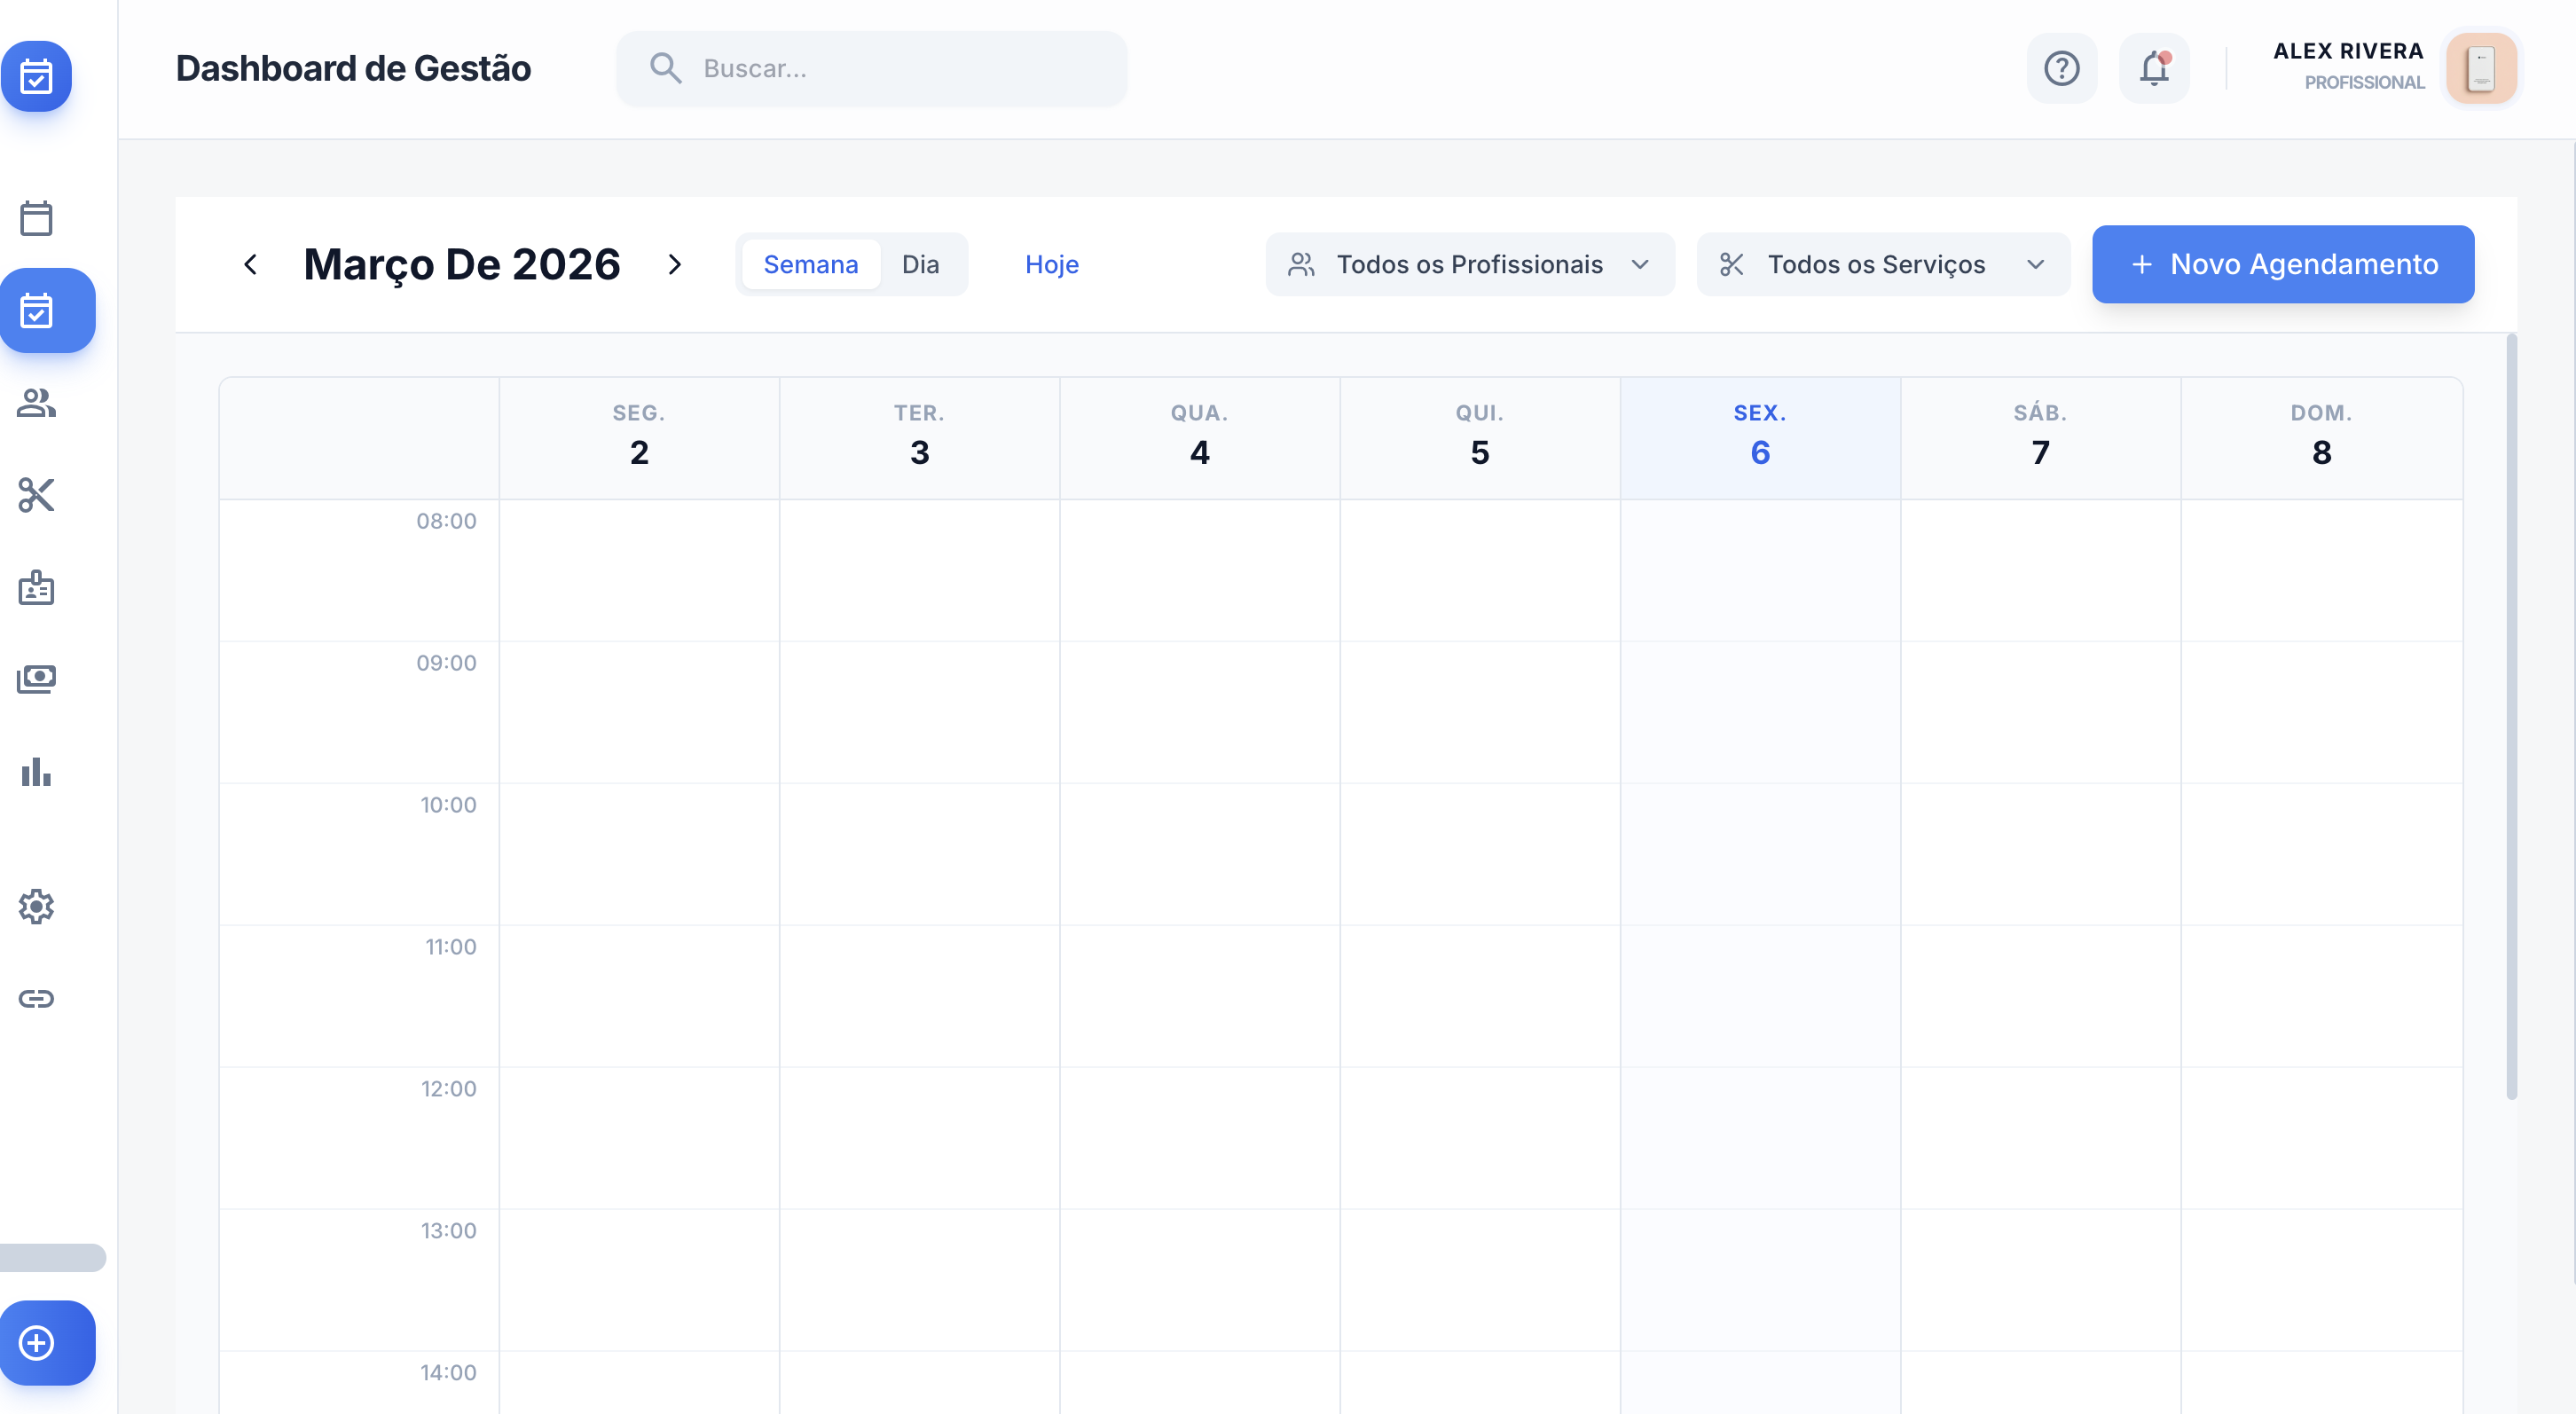Select the Semana view toggle
The height and width of the screenshot is (1414, 2576).
point(810,265)
